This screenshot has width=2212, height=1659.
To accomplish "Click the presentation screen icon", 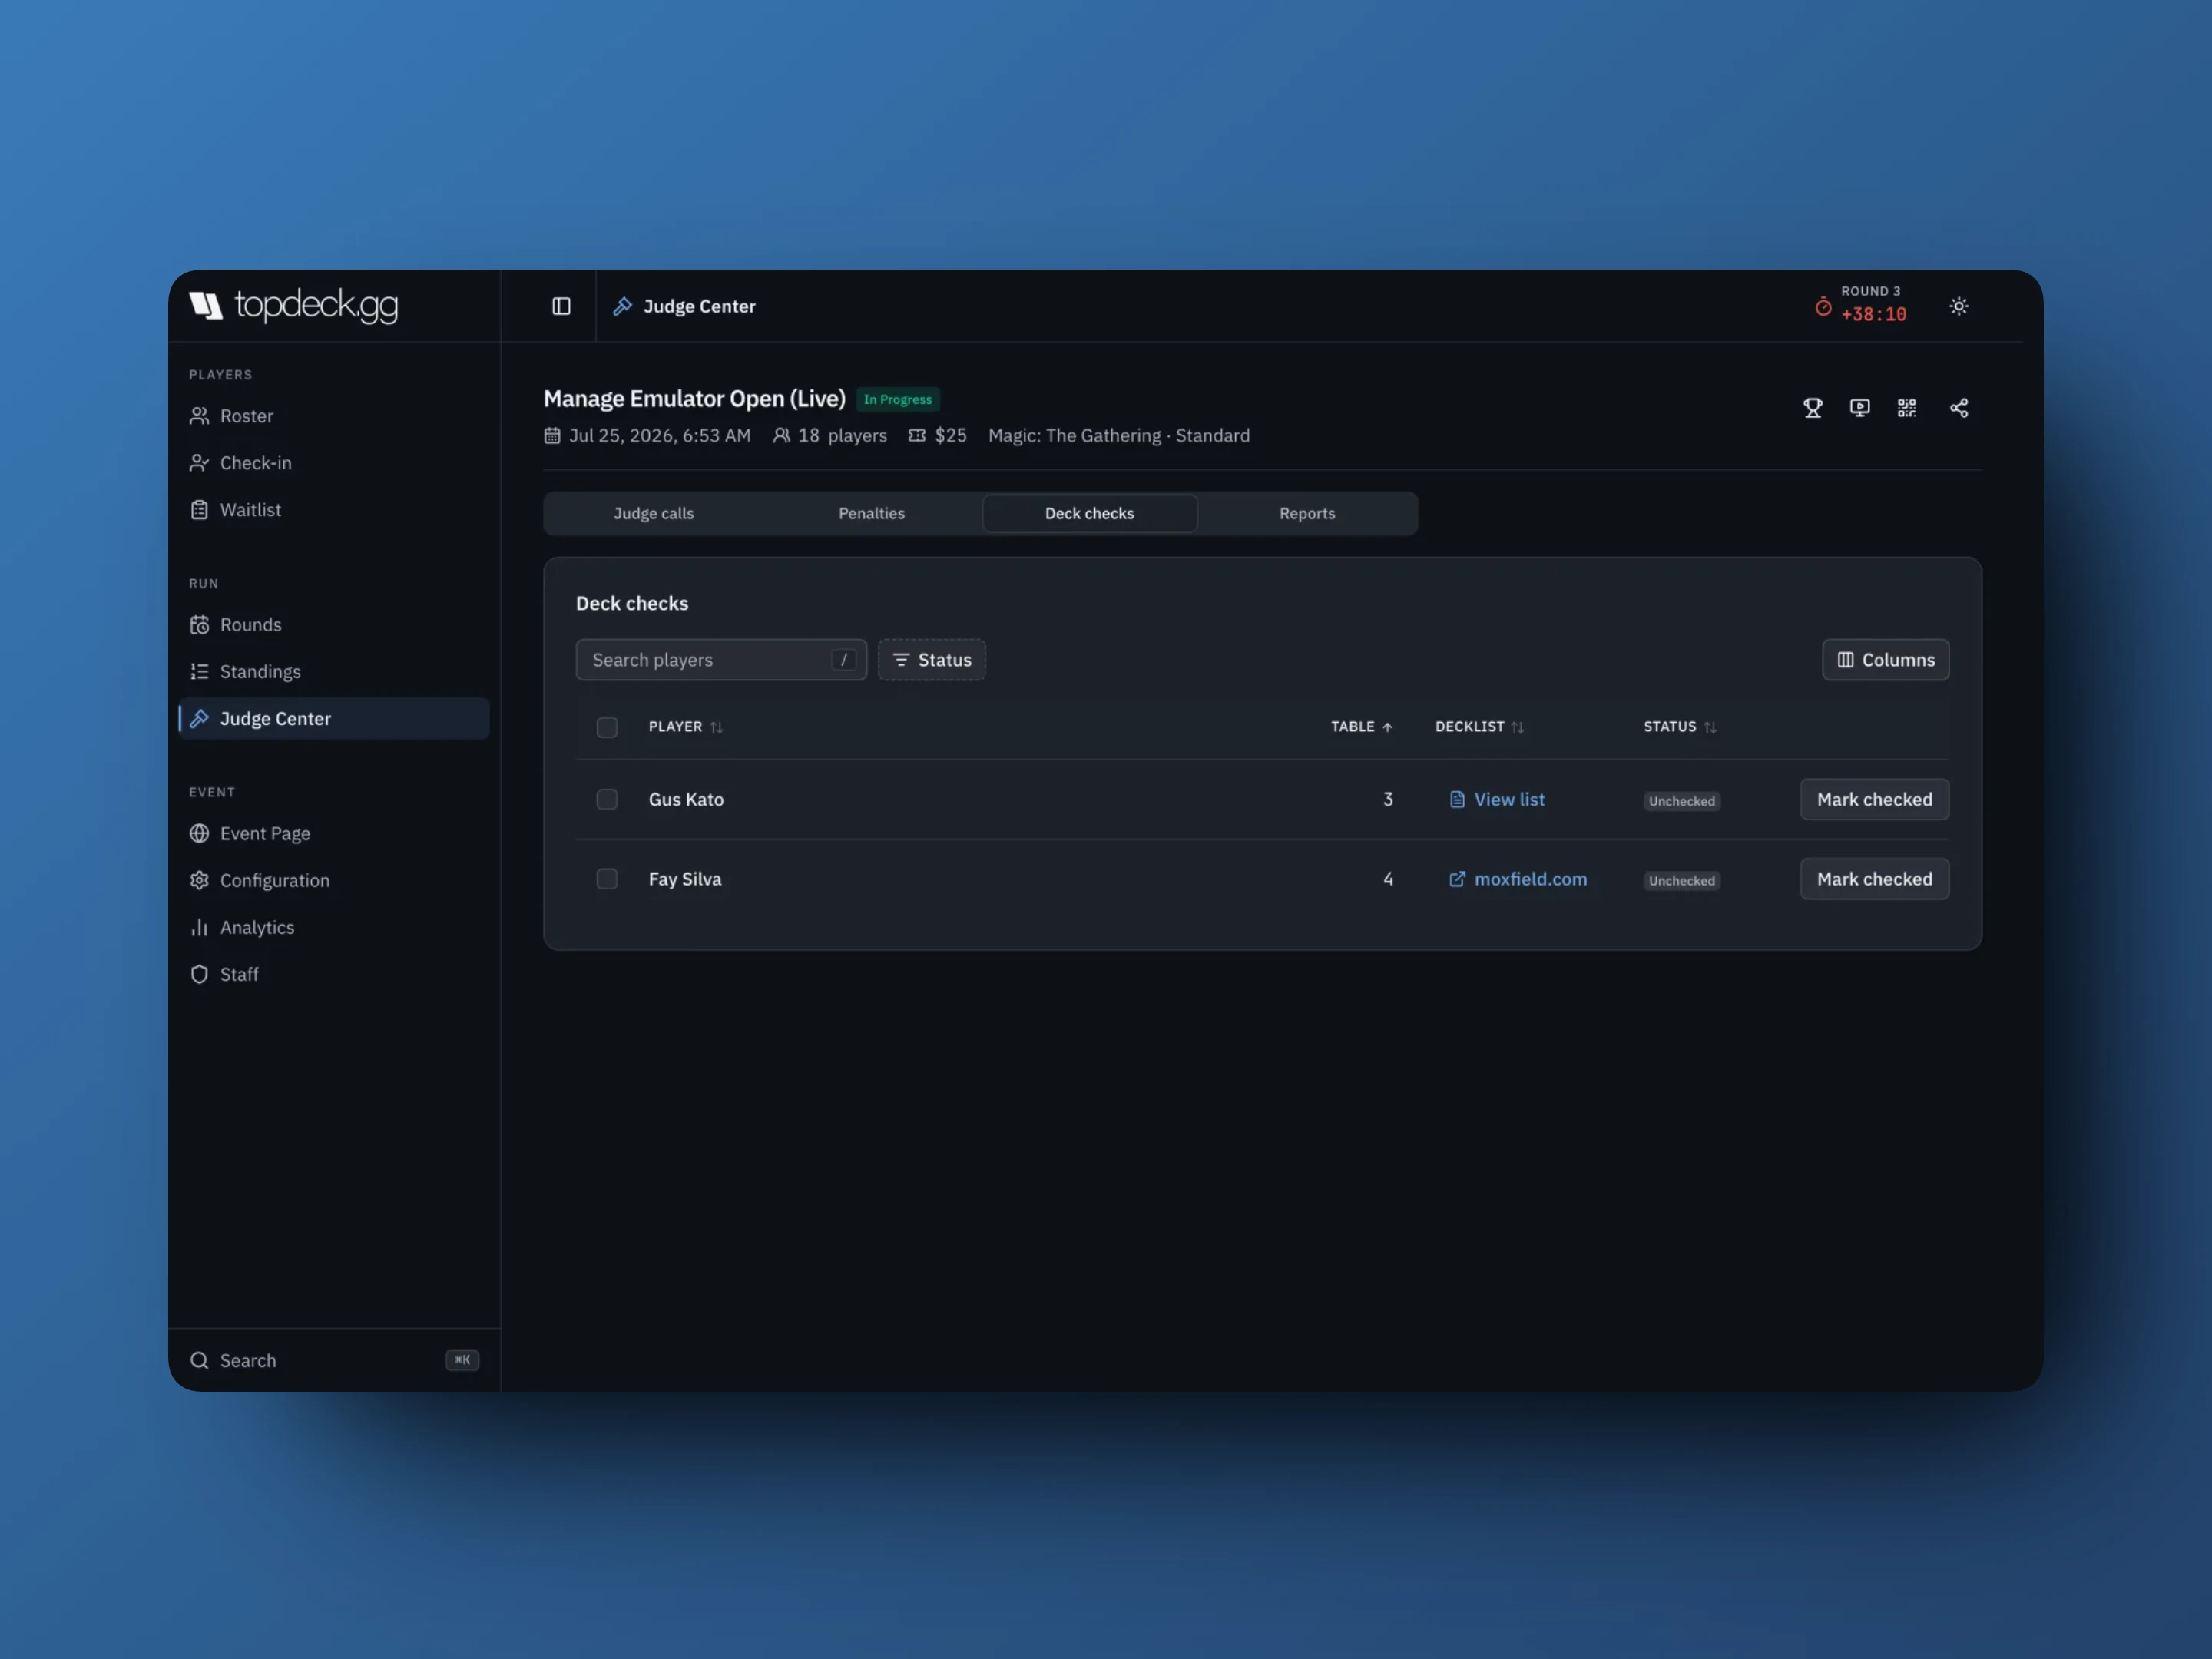I will coord(1859,408).
